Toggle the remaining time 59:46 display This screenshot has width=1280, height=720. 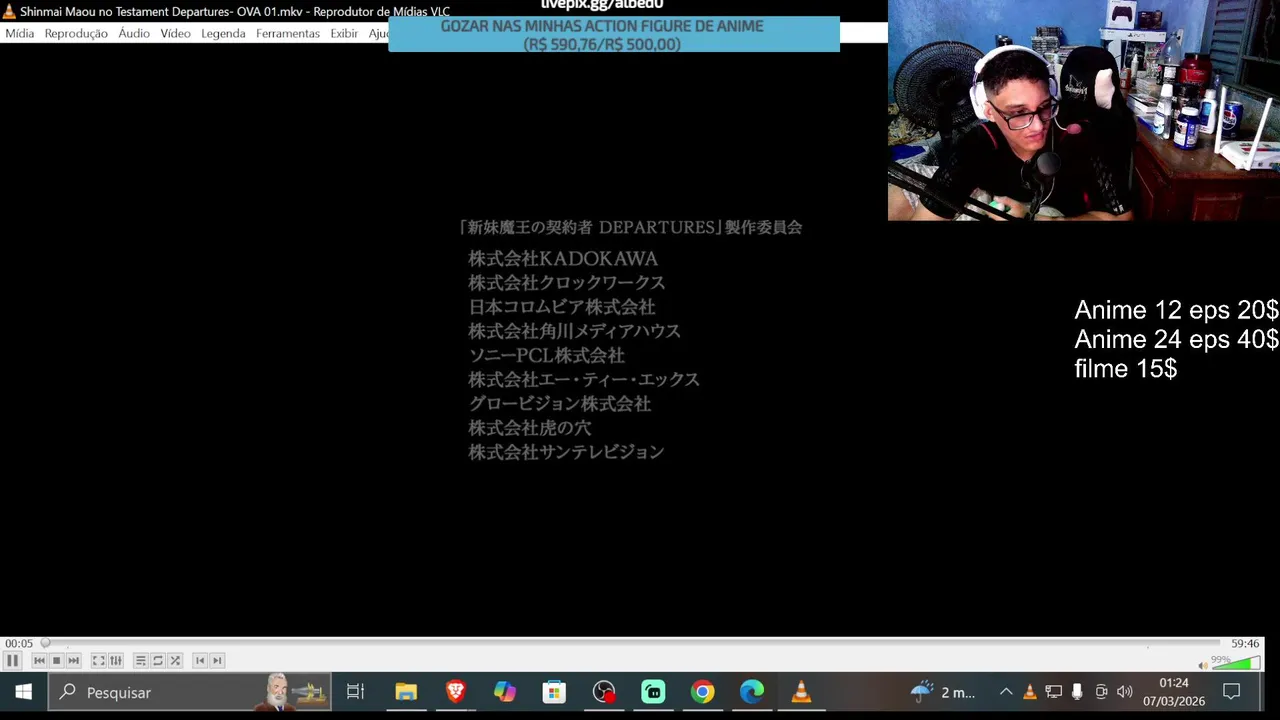pyautogui.click(x=1245, y=644)
